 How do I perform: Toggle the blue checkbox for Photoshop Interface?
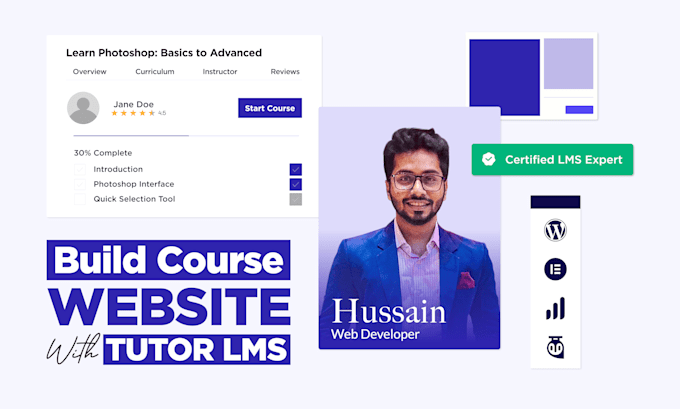(296, 184)
